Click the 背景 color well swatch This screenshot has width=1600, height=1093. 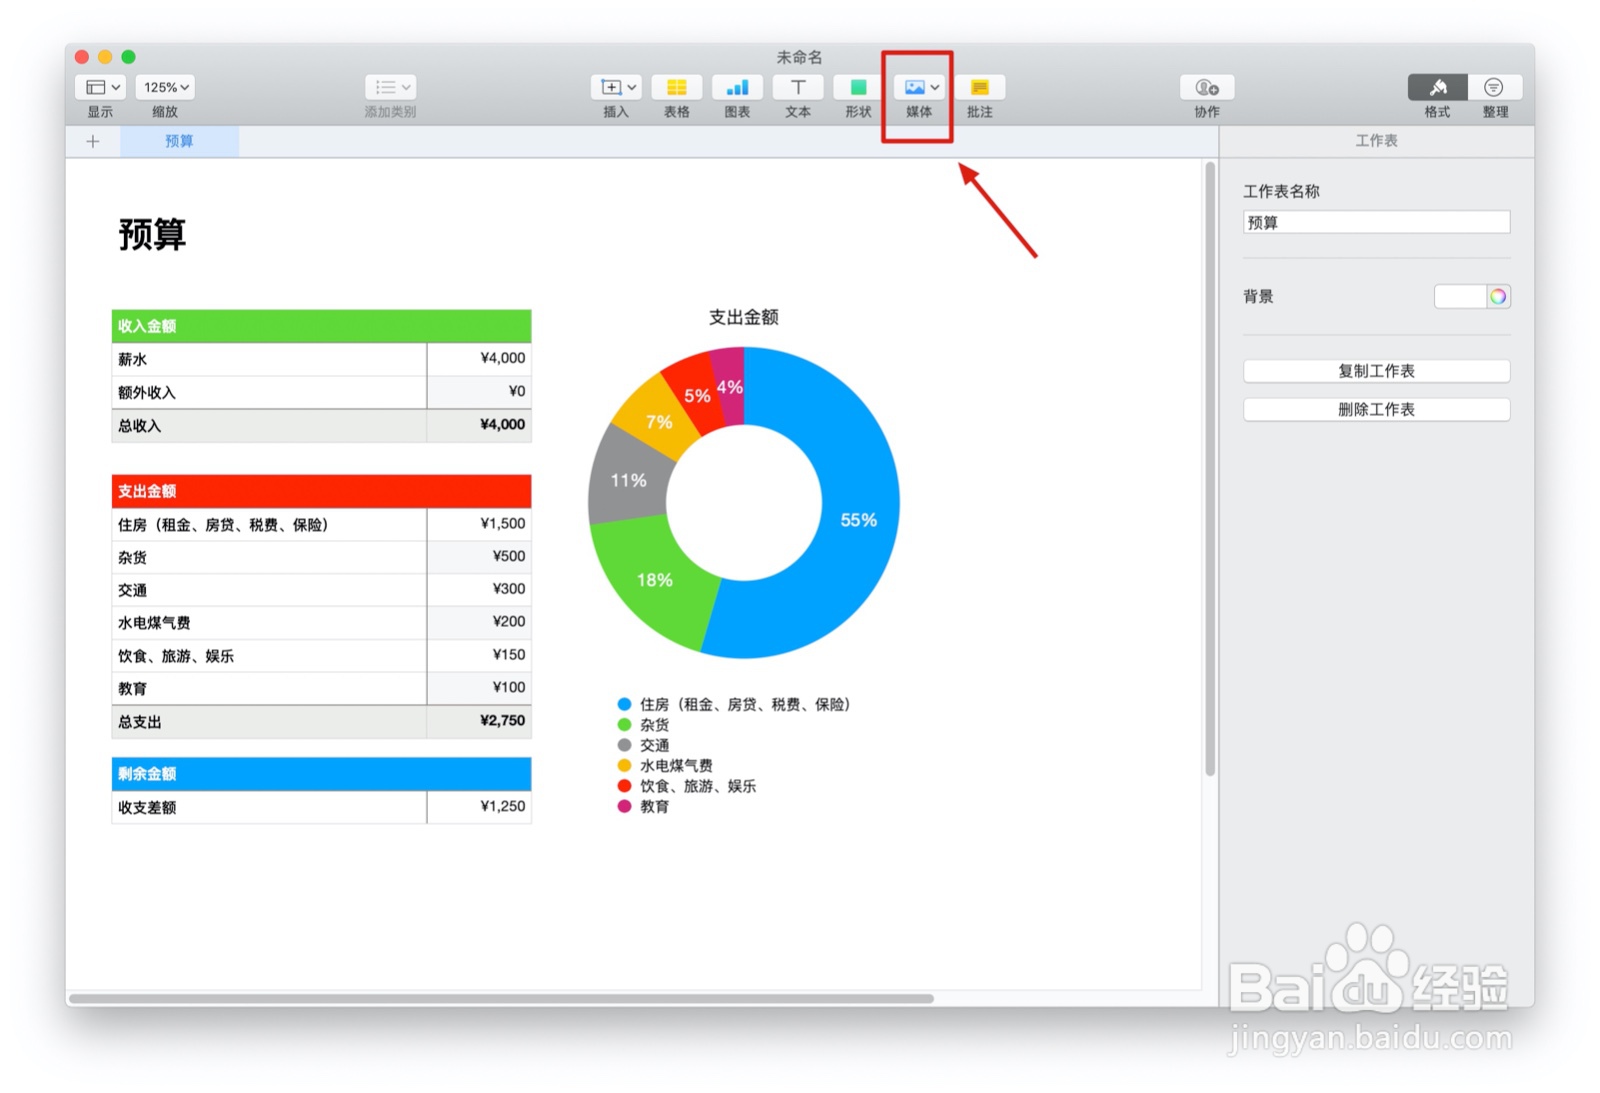[1460, 296]
